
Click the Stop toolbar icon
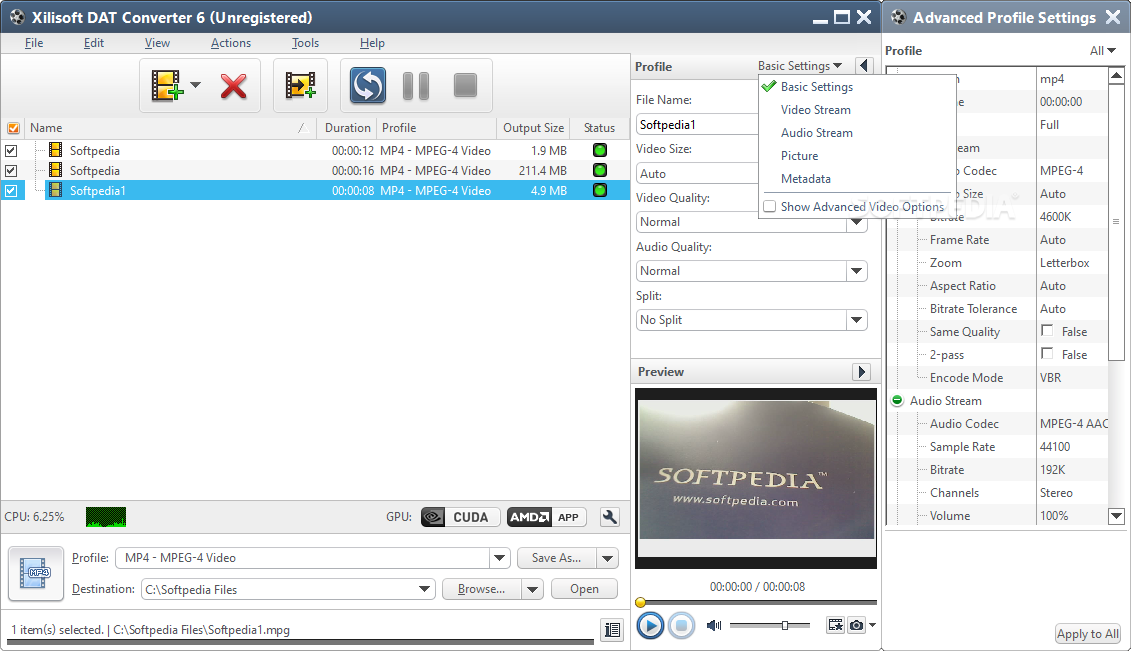465,85
